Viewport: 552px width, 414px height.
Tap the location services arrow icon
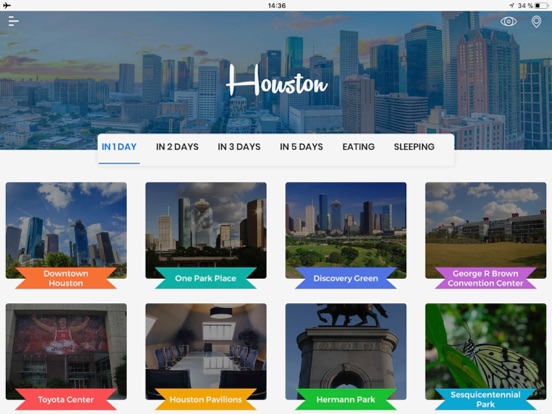pyautogui.click(x=512, y=5)
